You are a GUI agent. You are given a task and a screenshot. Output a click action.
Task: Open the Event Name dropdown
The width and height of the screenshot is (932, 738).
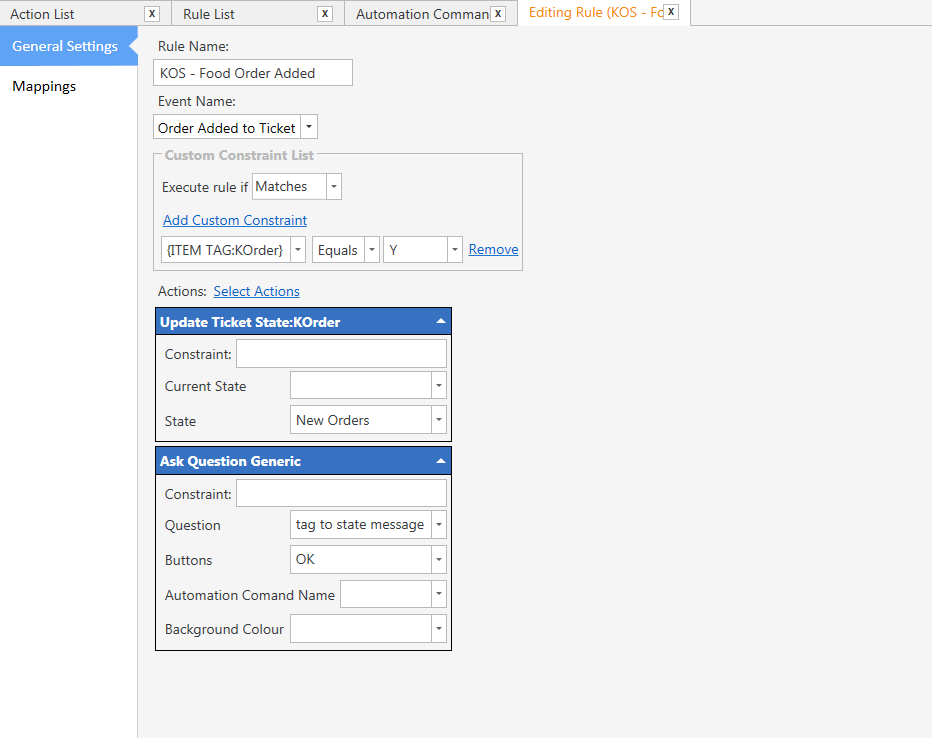pos(309,127)
